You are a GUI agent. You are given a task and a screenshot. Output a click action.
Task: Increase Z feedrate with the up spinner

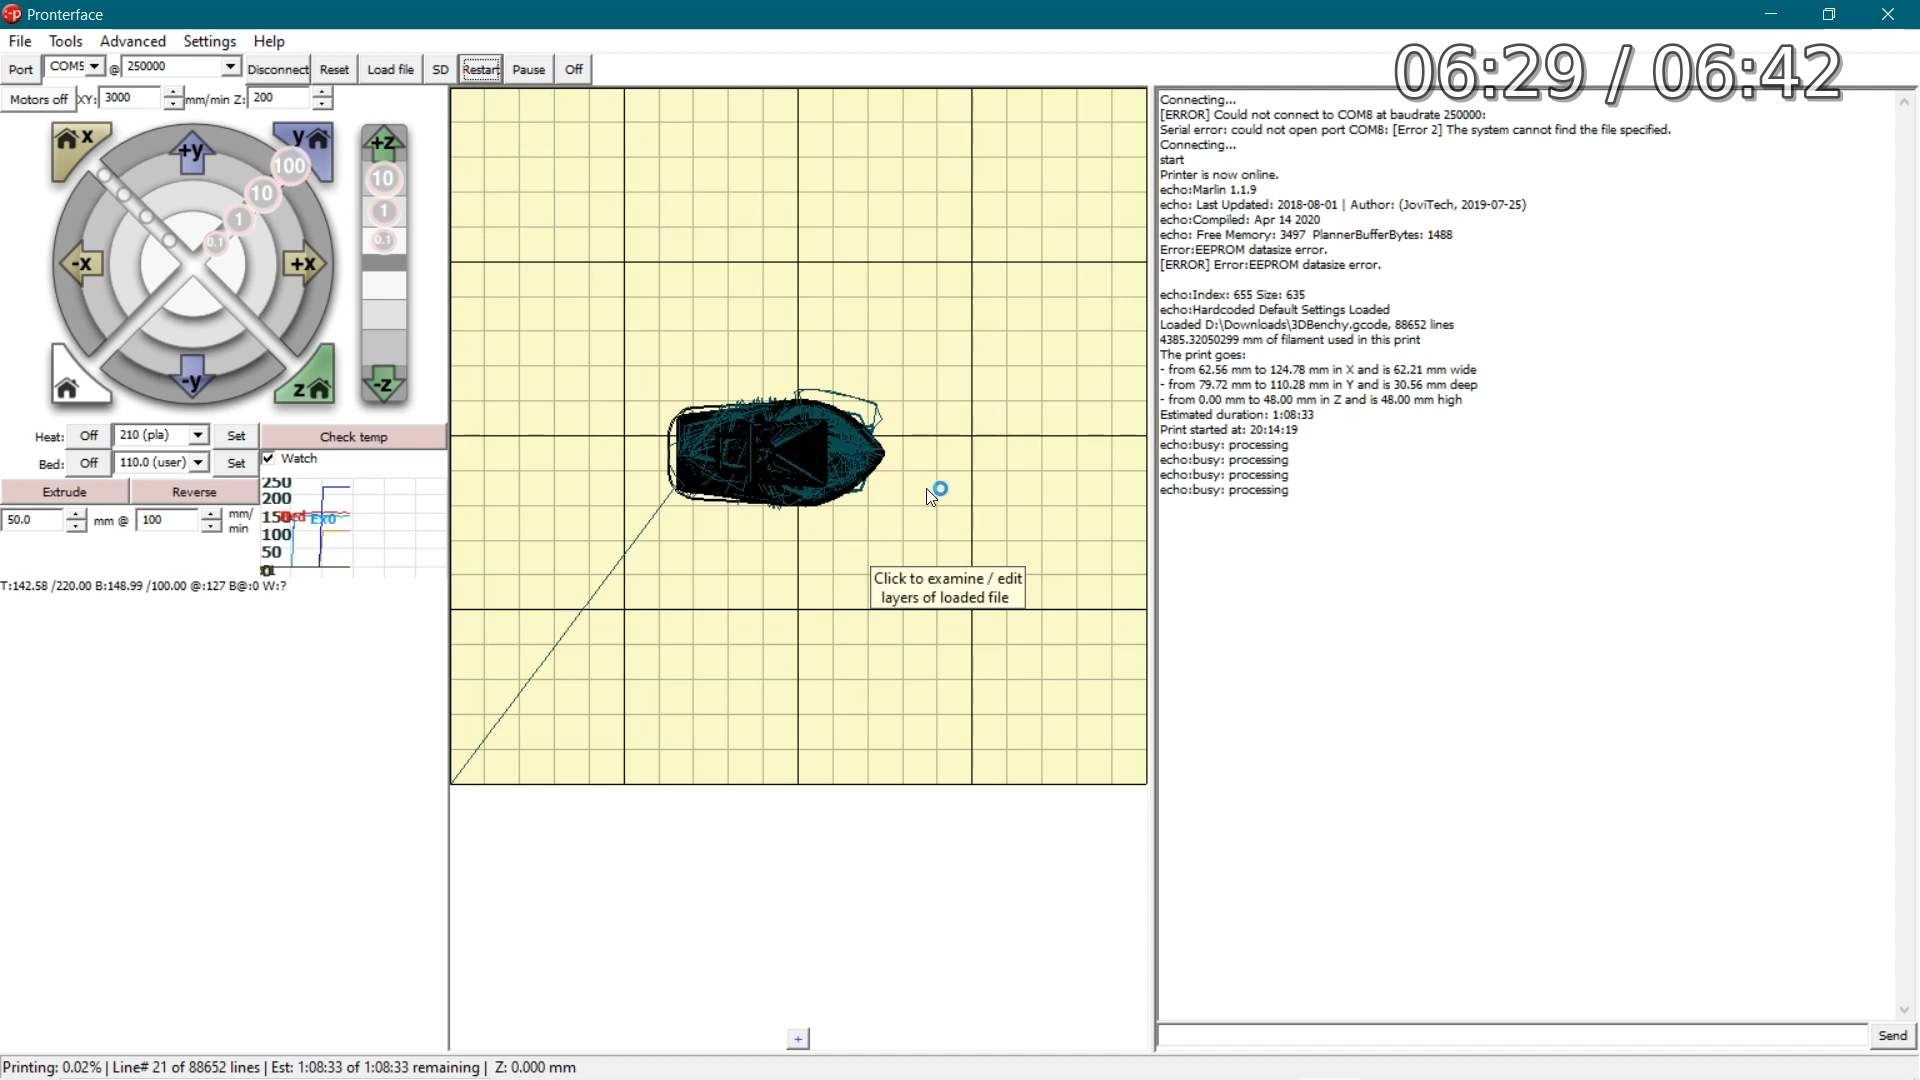[322, 92]
